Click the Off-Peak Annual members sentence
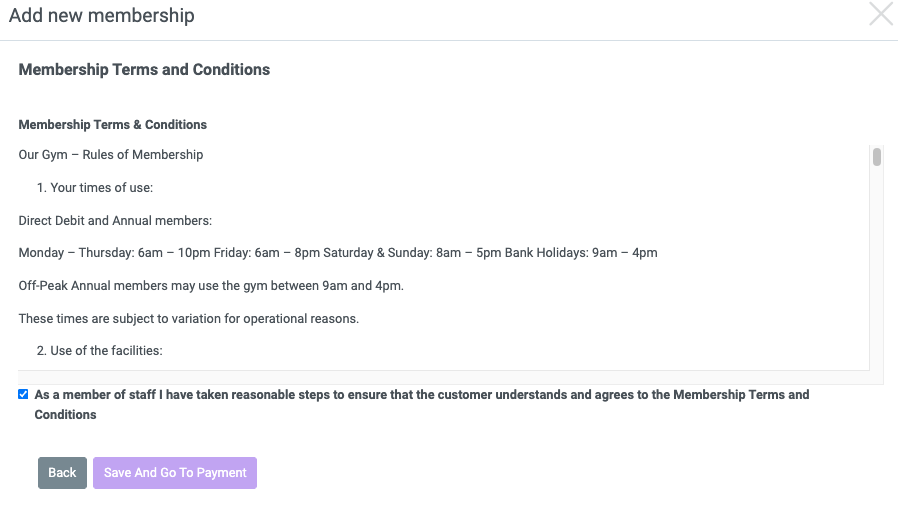Screen dimensions: 898x507 pos(211,286)
